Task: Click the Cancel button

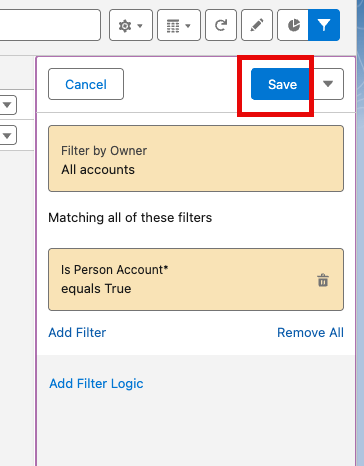Action: coord(86,84)
